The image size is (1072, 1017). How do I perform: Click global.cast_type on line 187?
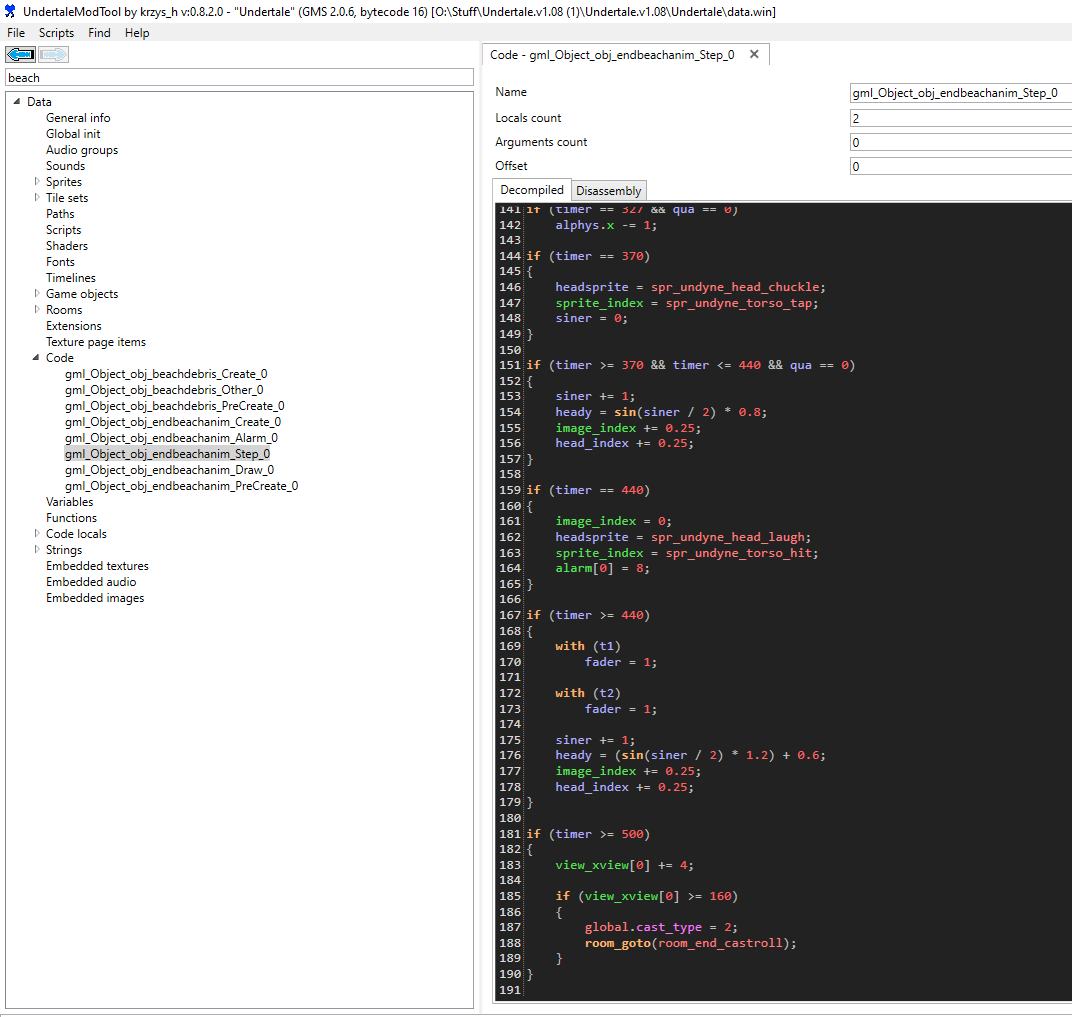pos(643,927)
